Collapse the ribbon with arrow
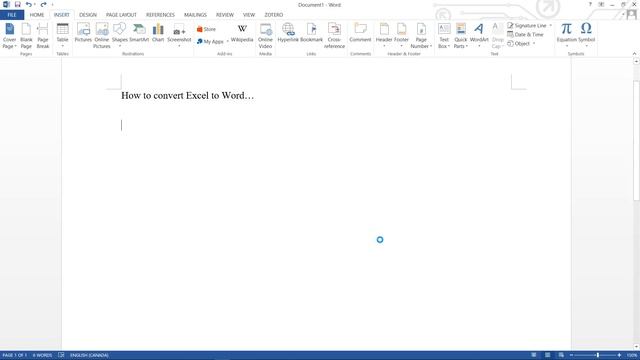 tap(634, 53)
